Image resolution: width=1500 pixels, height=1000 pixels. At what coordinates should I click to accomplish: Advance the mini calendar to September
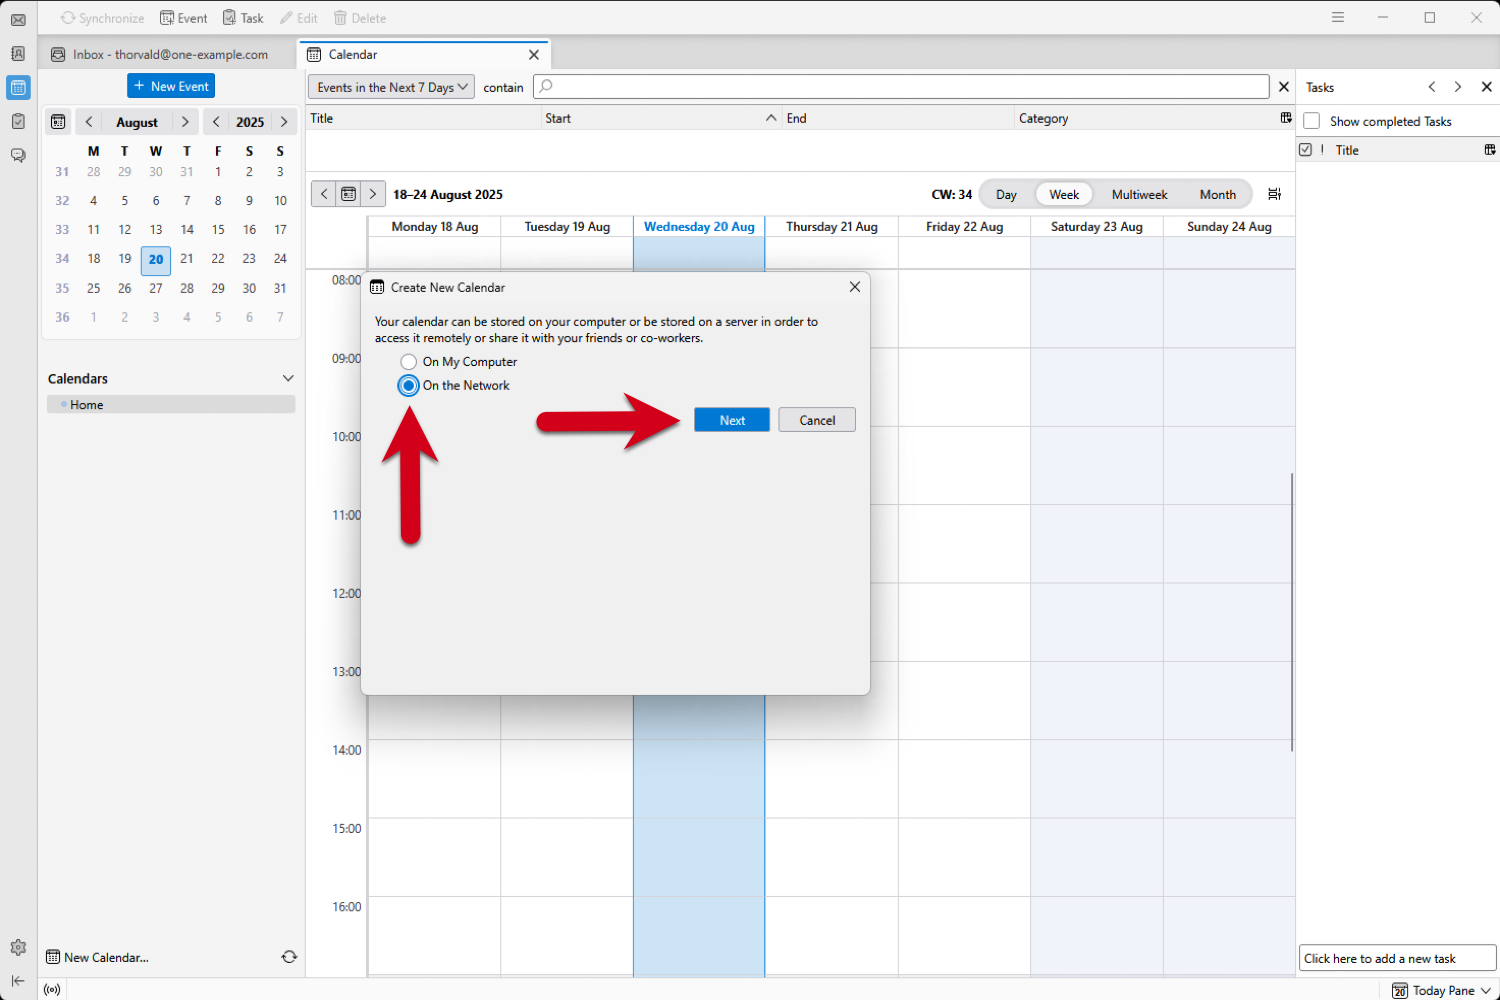coord(184,121)
